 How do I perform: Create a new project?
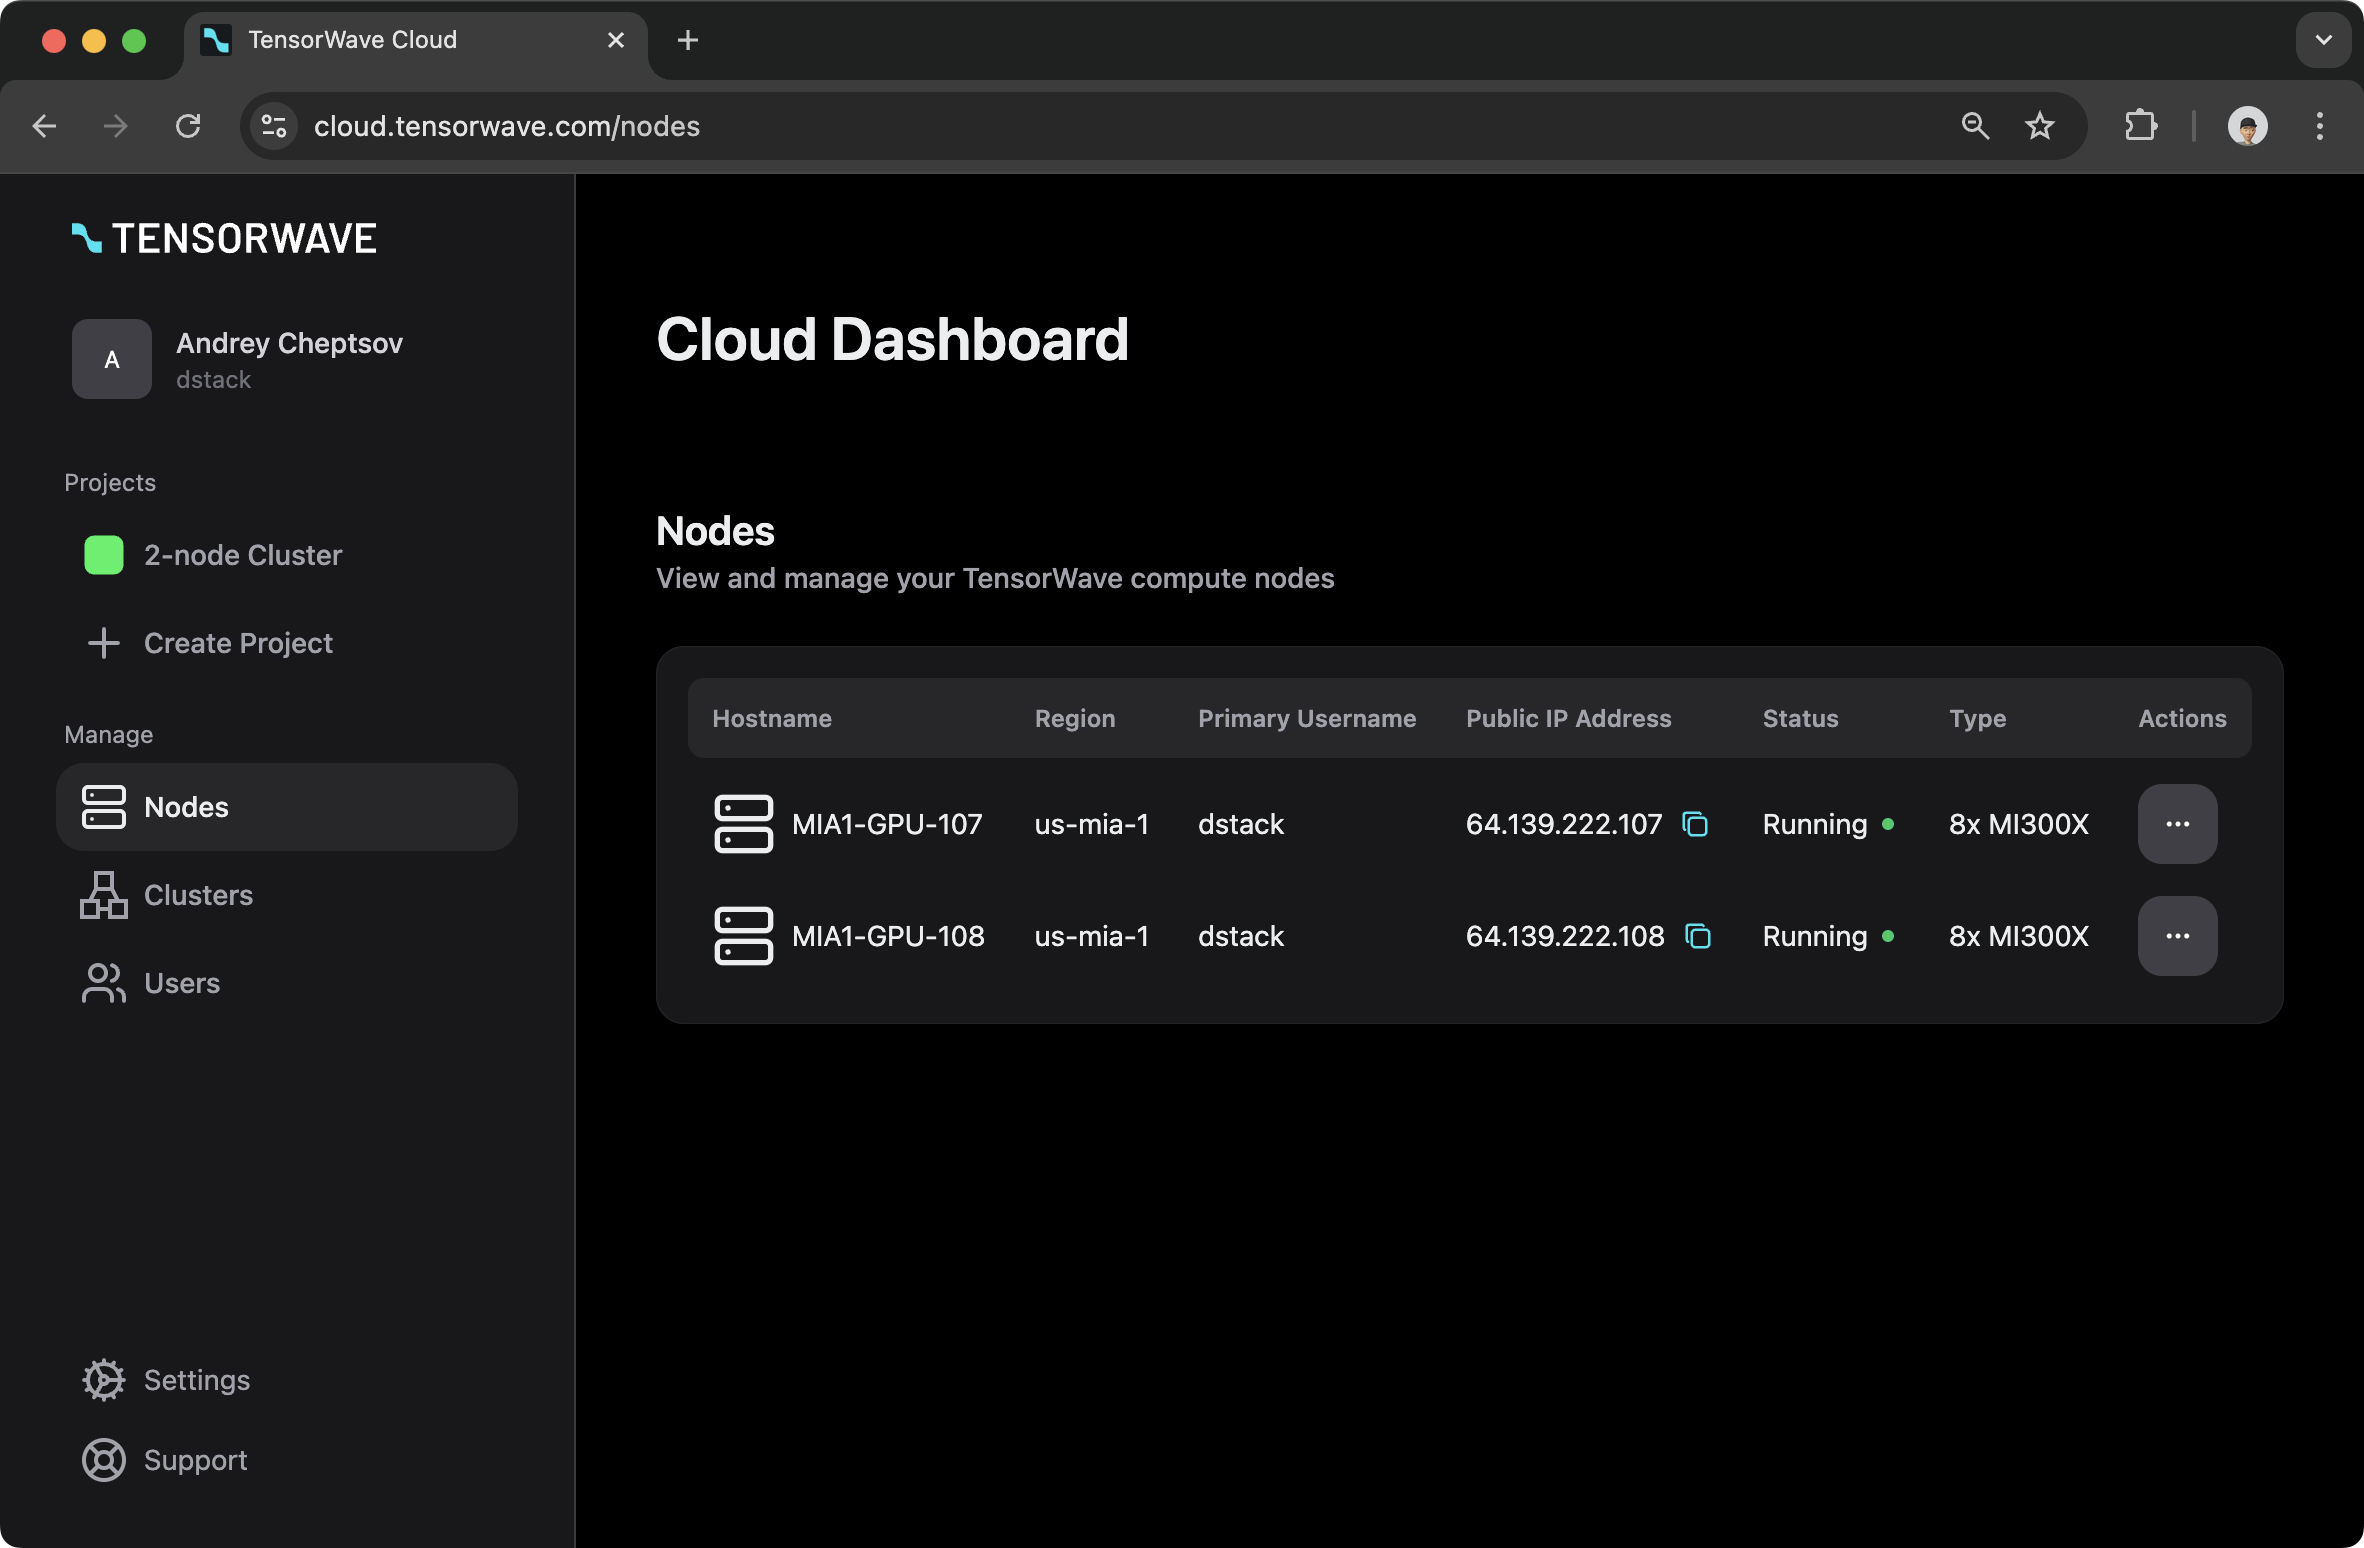(287, 643)
